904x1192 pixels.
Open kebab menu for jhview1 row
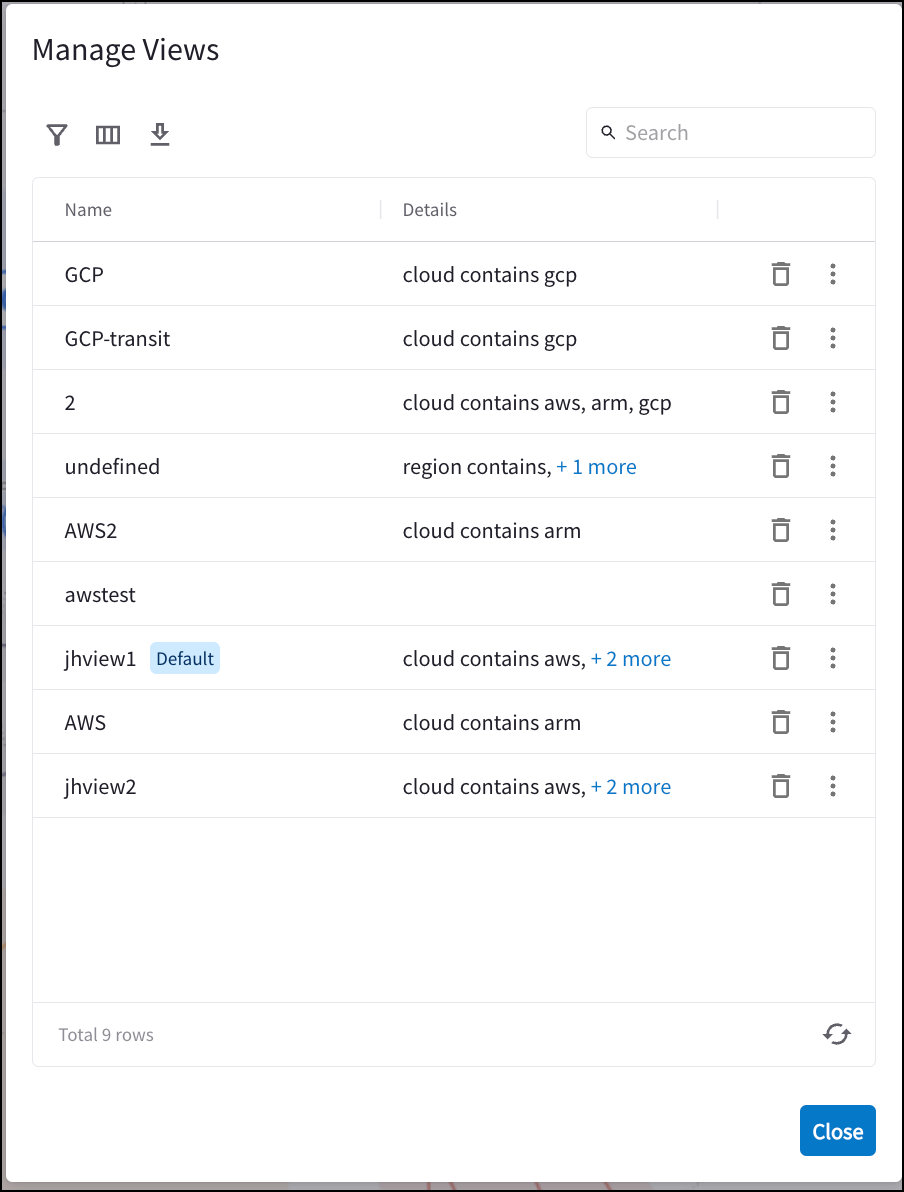[x=833, y=658]
